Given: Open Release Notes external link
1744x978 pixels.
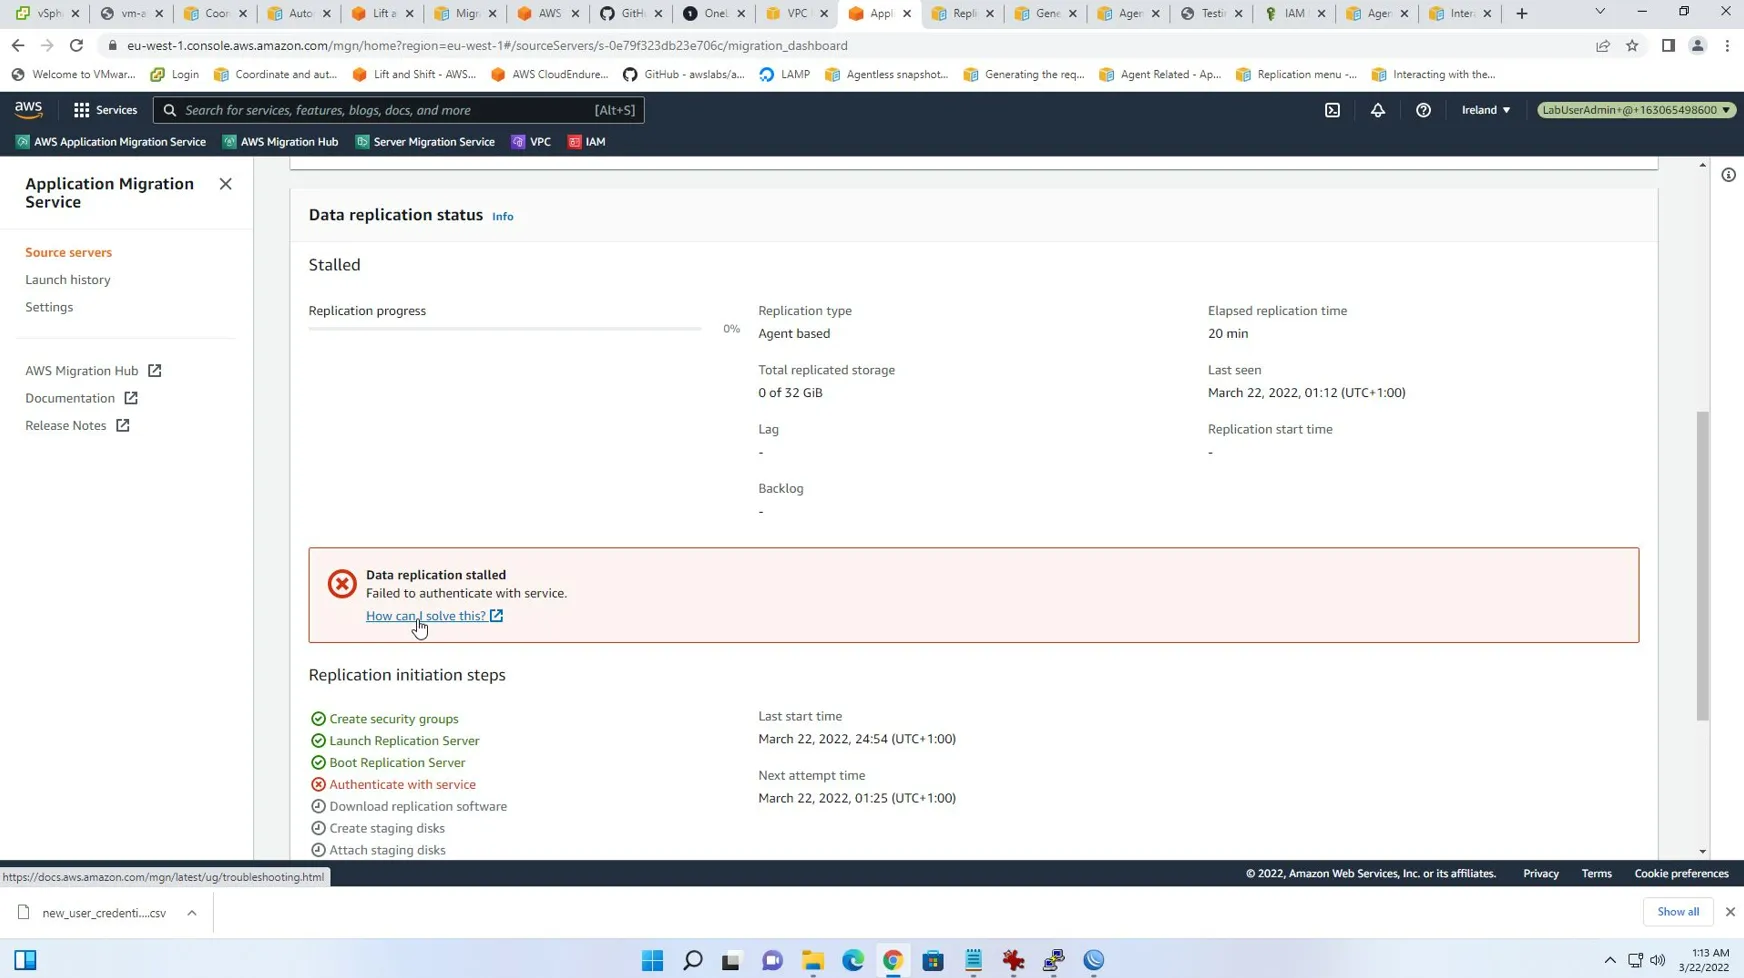Looking at the screenshot, I should click(x=77, y=426).
